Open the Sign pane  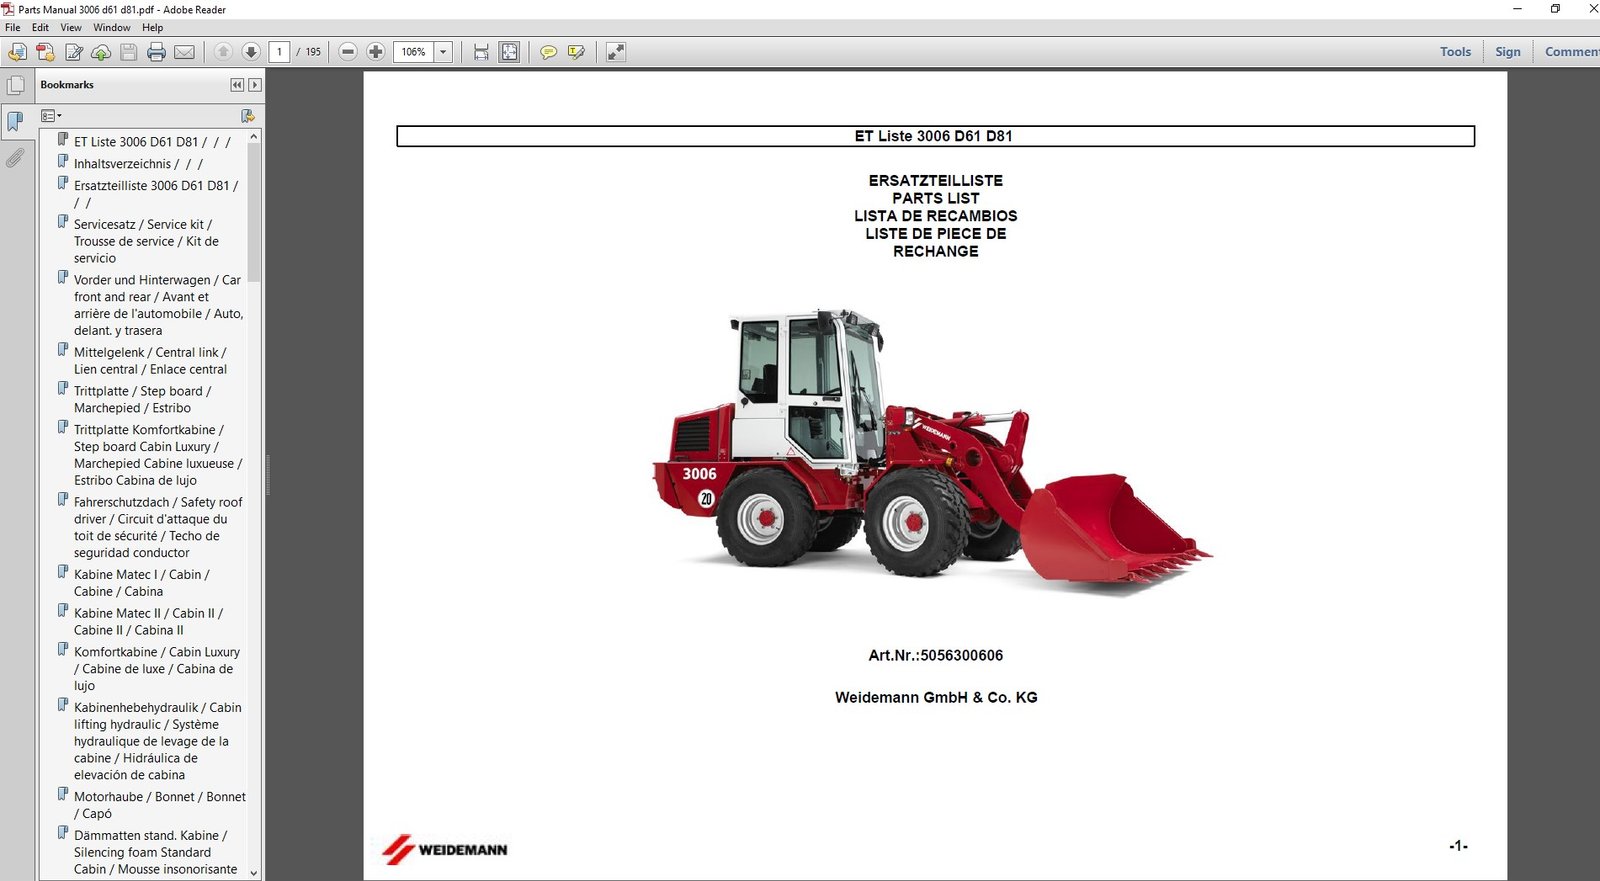pos(1507,52)
